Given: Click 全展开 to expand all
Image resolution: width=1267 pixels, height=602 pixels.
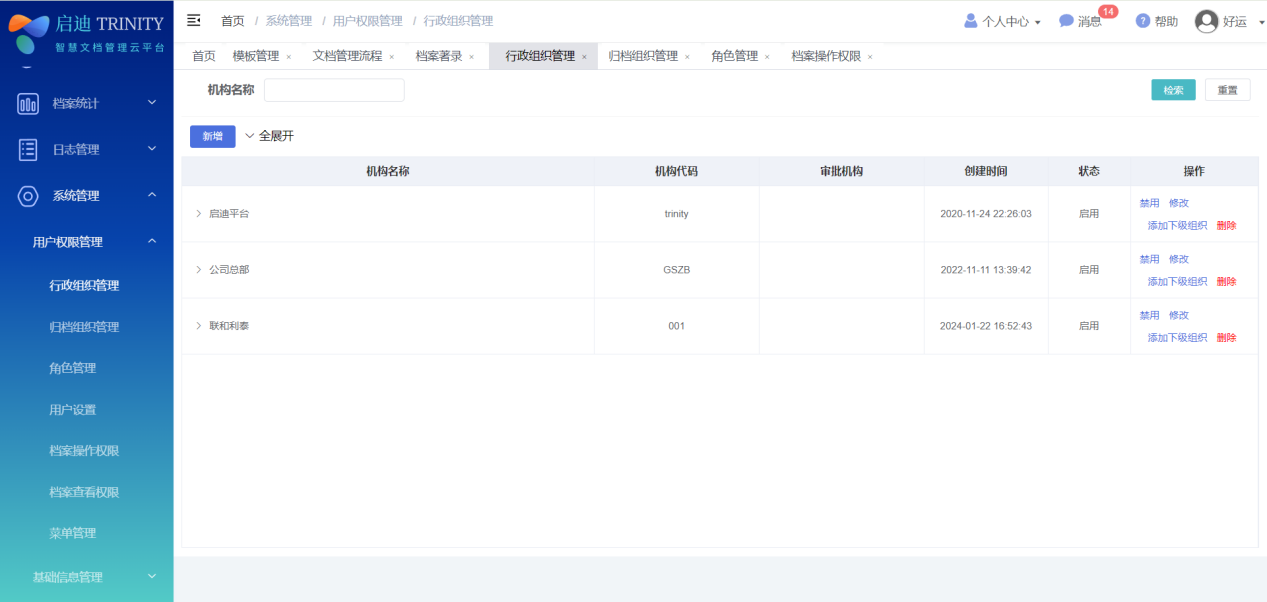Looking at the screenshot, I should [269, 136].
